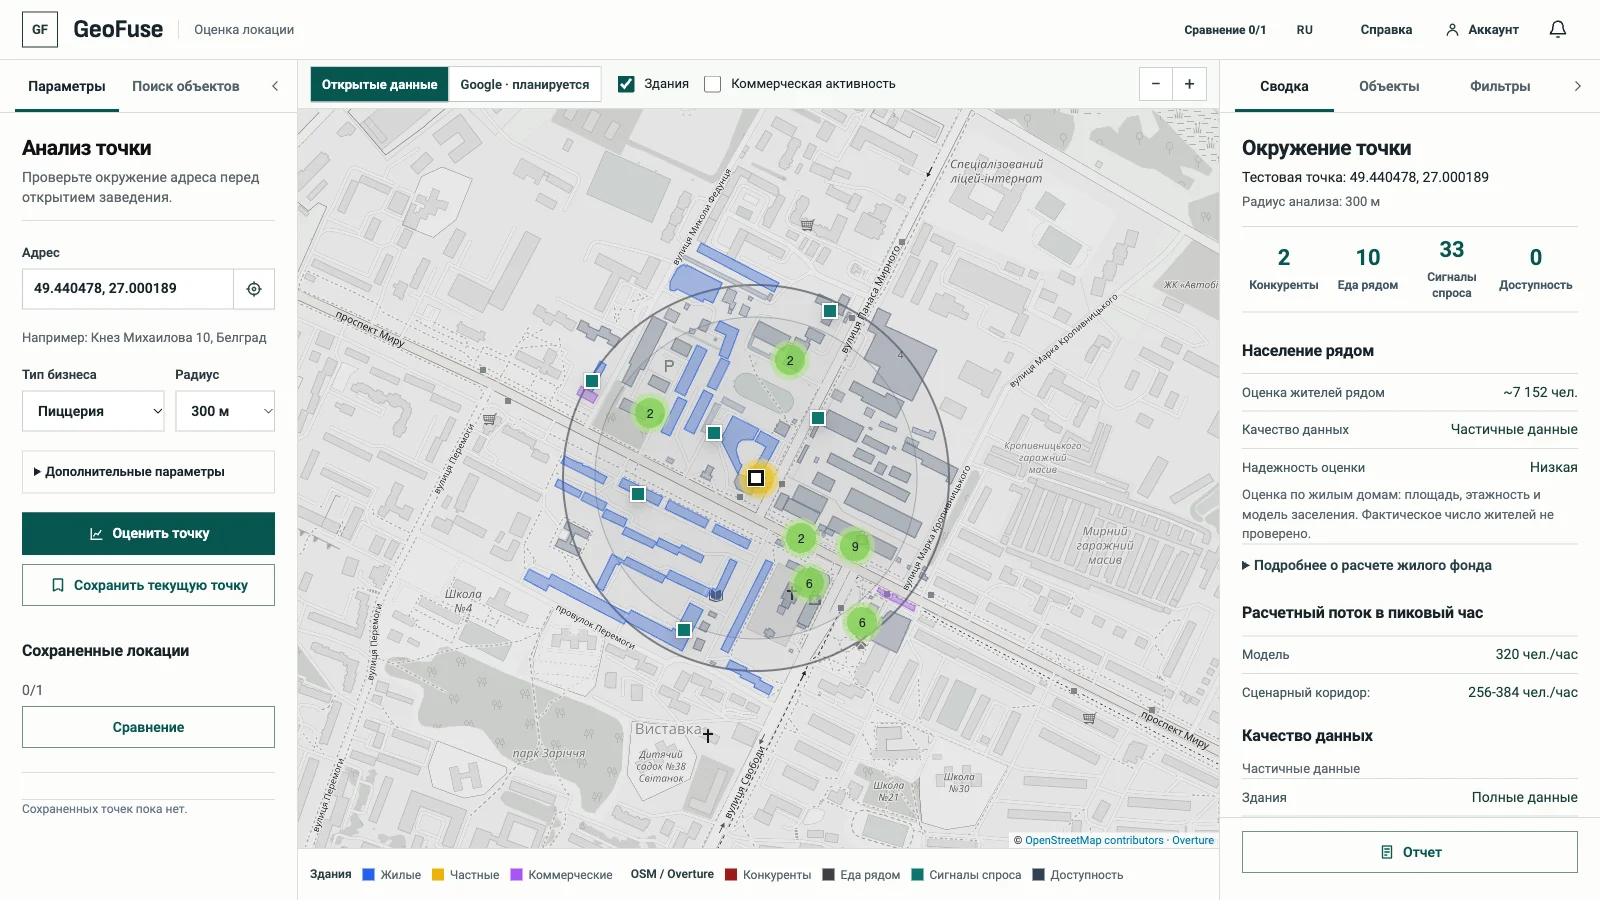
Task: Zoom in the map with plus
Action: [x=1190, y=84]
